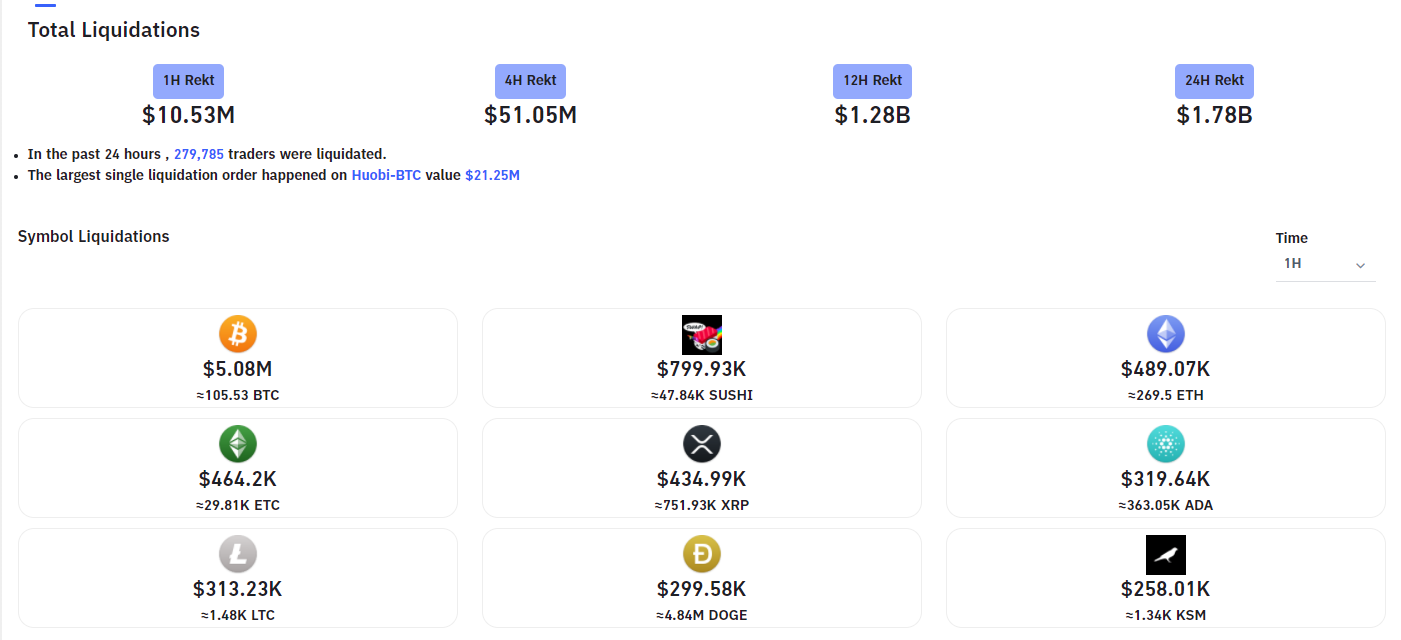Image resolution: width=1401 pixels, height=640 pixels.
Task: Click the XRP black circle icon
Action: 701,444
